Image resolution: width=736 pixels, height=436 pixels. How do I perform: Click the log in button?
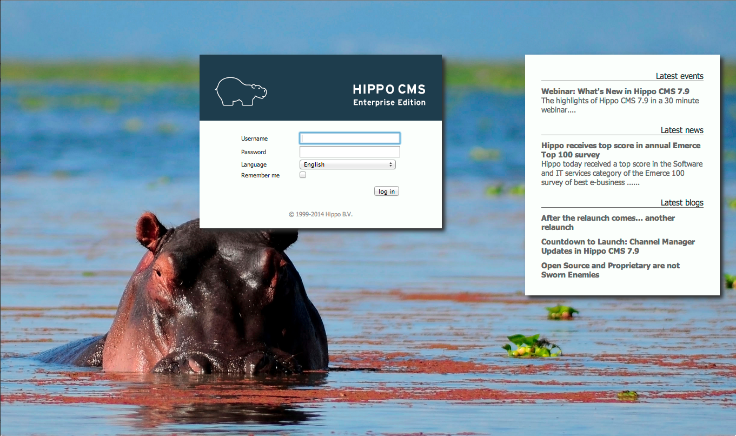(386, 191)
